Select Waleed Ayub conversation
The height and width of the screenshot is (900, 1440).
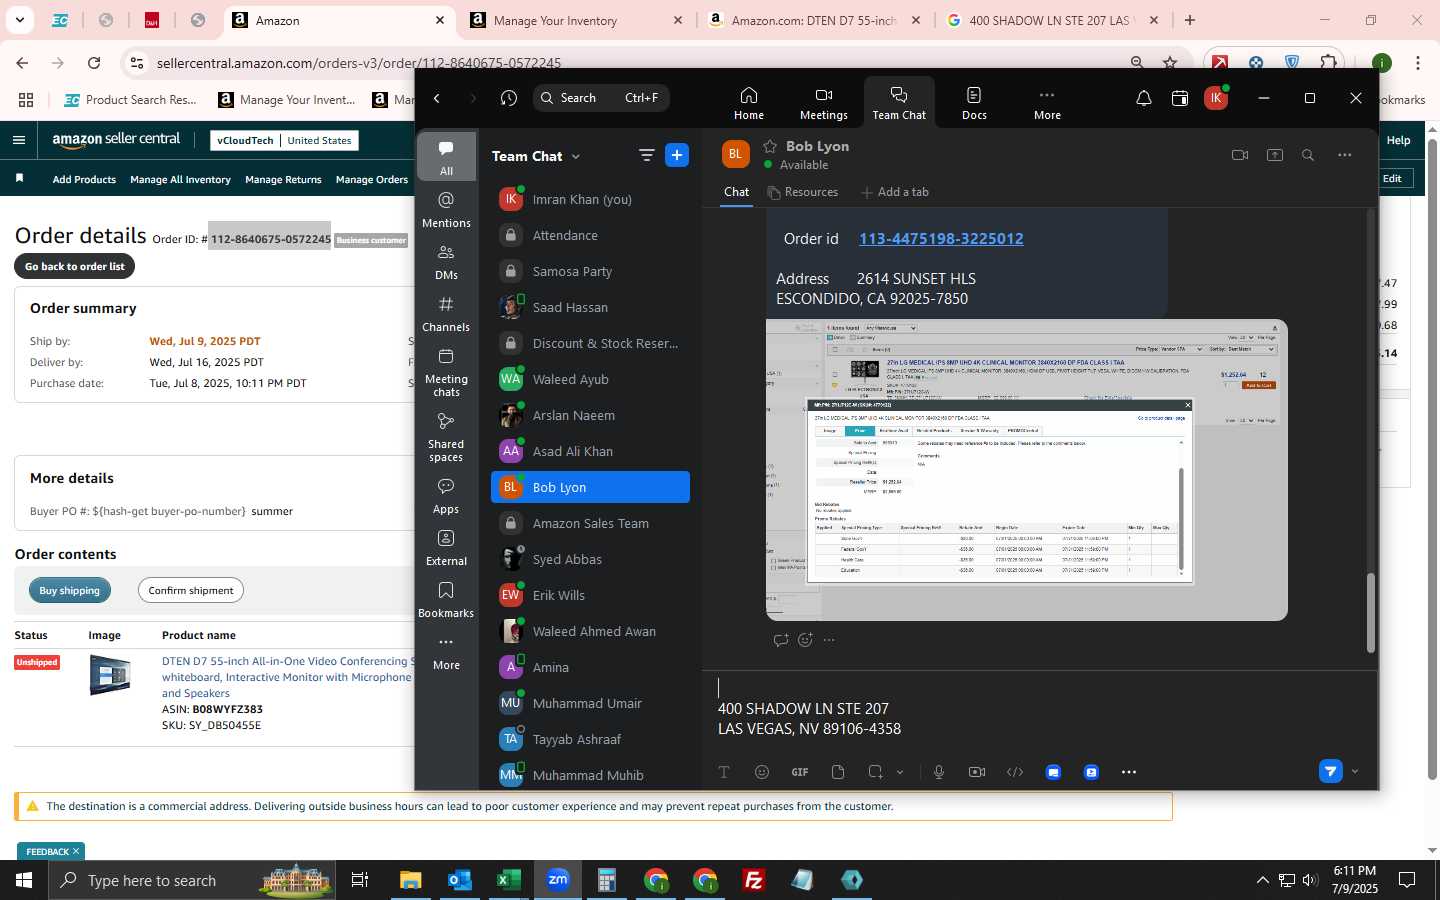tap(590, 379)
